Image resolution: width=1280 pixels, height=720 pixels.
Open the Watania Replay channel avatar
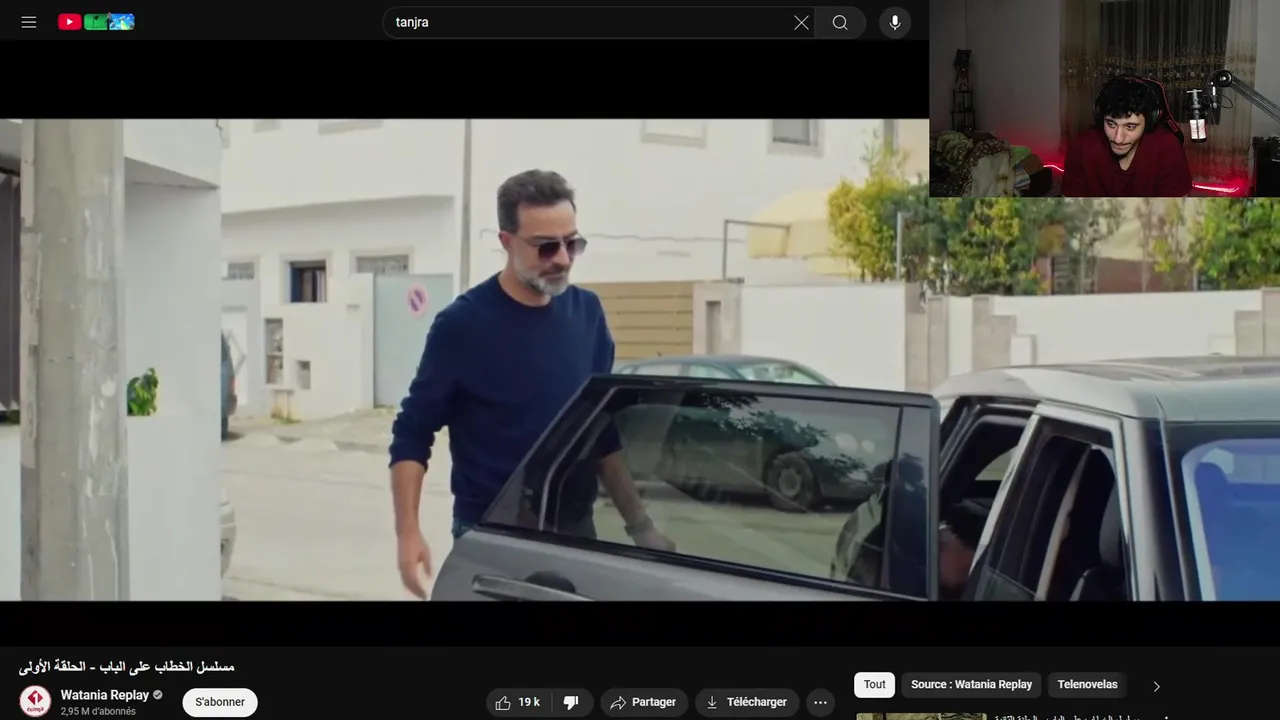pos(35,701)
